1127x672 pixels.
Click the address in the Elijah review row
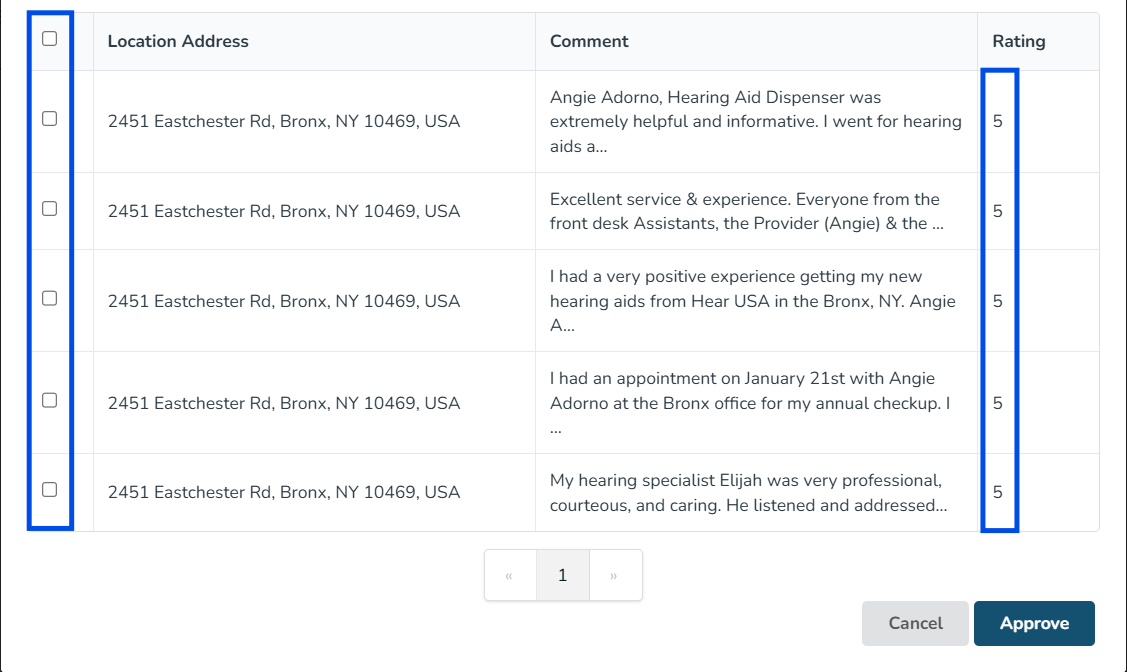coord(284,493)
